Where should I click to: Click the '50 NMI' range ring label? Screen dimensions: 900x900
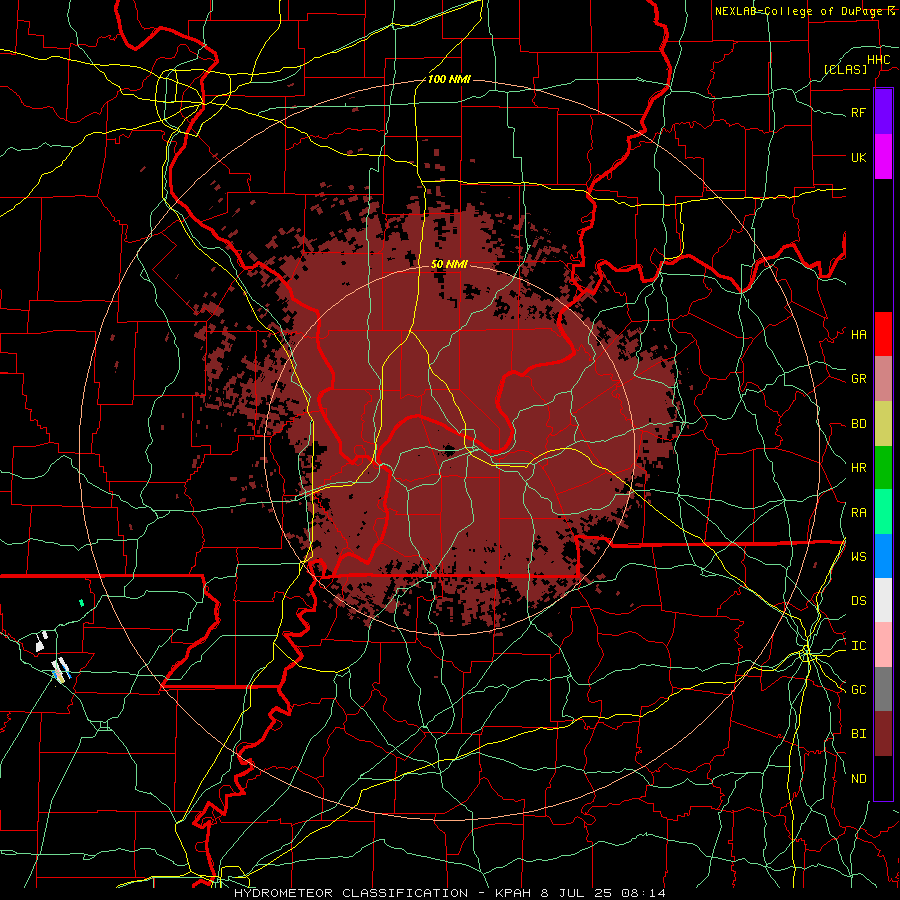point(449,264)
